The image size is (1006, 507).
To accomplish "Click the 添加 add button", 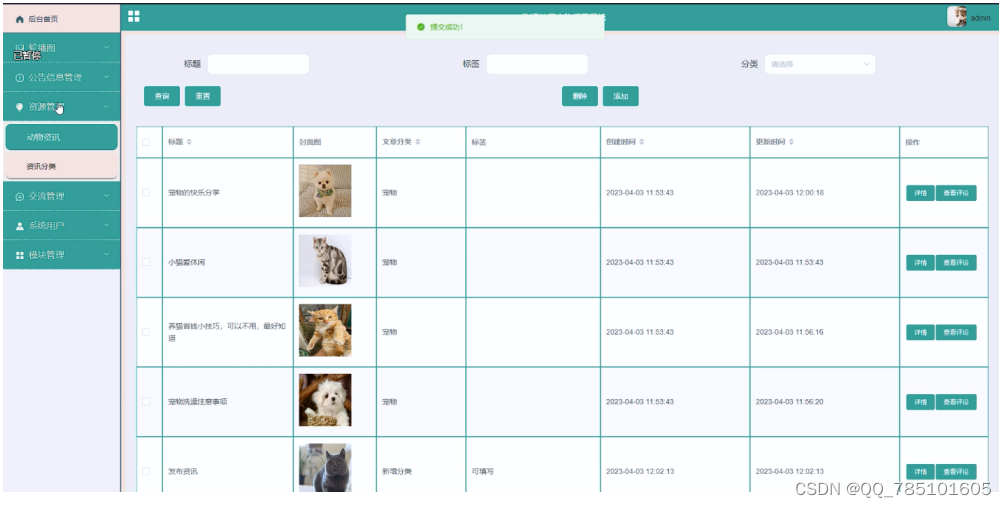I will coord(620,96).
